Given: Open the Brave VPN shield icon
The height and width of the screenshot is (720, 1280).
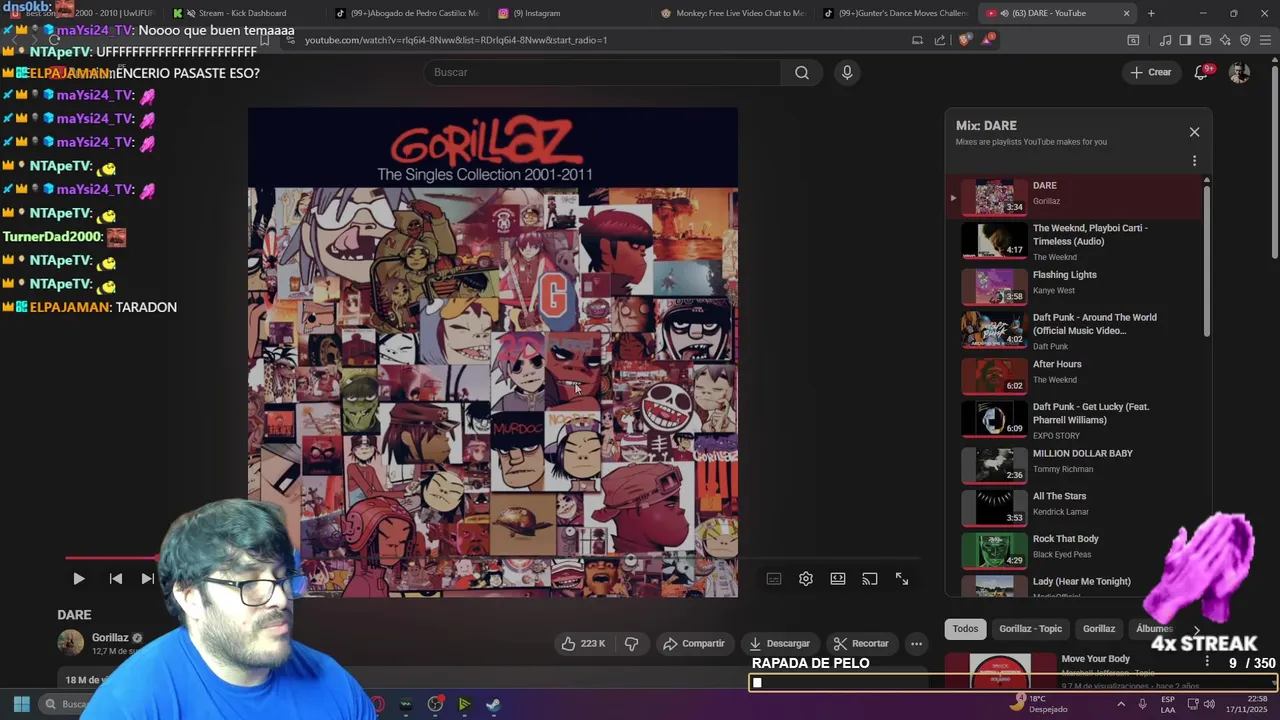Looking at the screenshot, I should pos(1245,40).
